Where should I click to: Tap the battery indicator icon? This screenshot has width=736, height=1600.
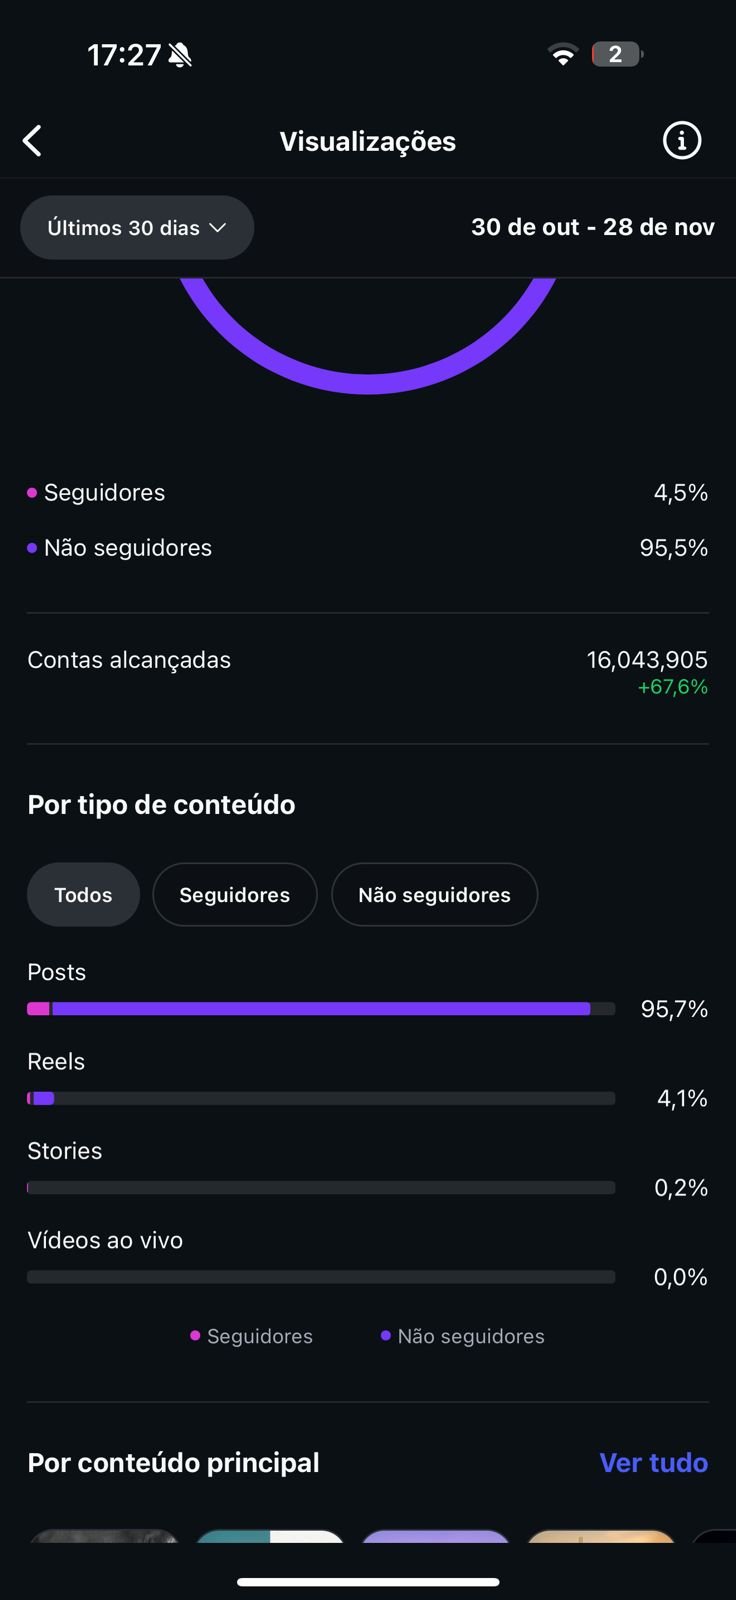[616, 54]
